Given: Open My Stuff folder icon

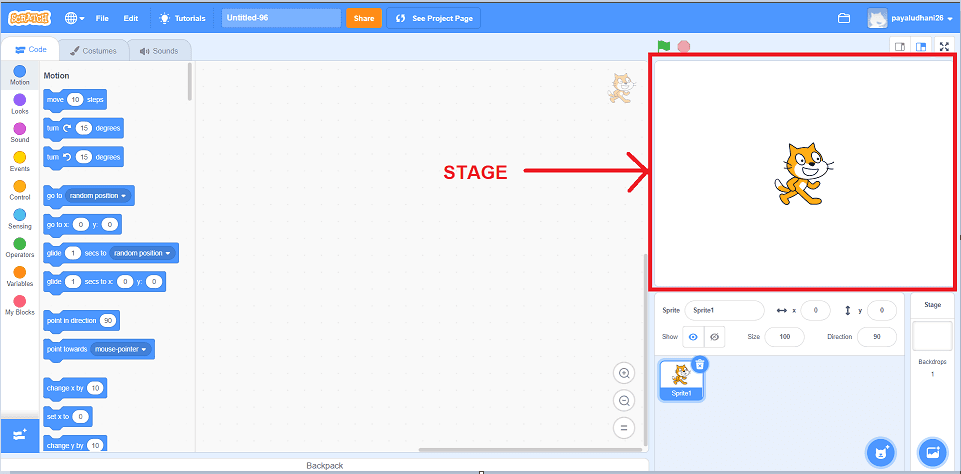Looking at the screenshot, I should coord(844,18).
